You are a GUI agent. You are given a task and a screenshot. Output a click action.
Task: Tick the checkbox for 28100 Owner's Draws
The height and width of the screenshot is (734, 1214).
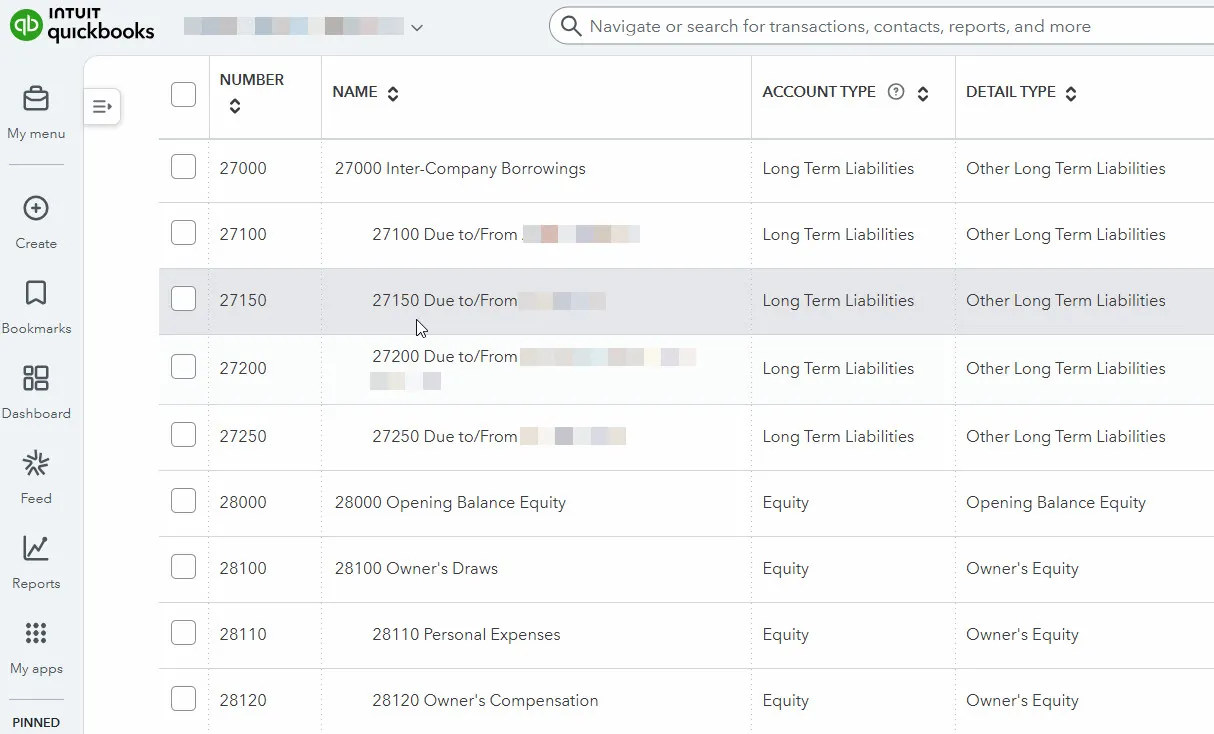[183, 567]
